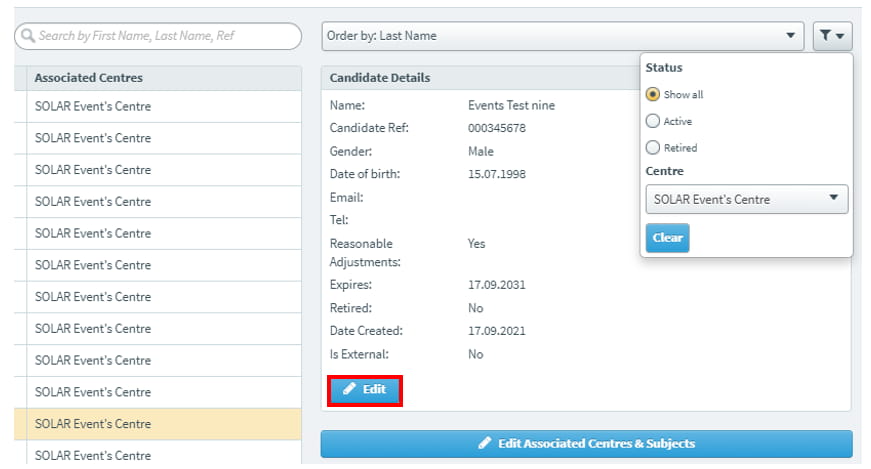871x469 pixels.
Task: Click the date created 17.09.2021
Action: pos(496,331)
